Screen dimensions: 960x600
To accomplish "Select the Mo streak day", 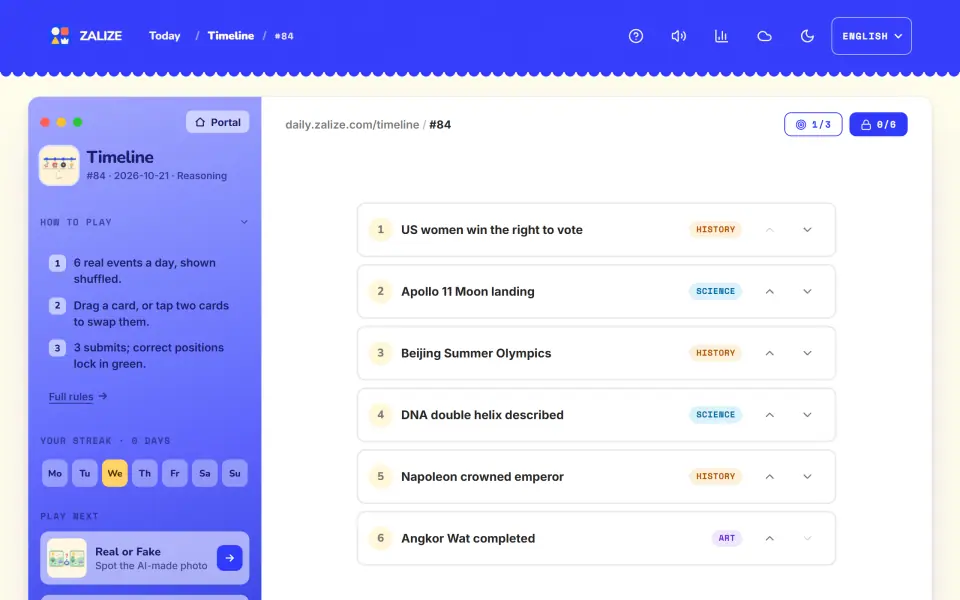I will (54, 473).
